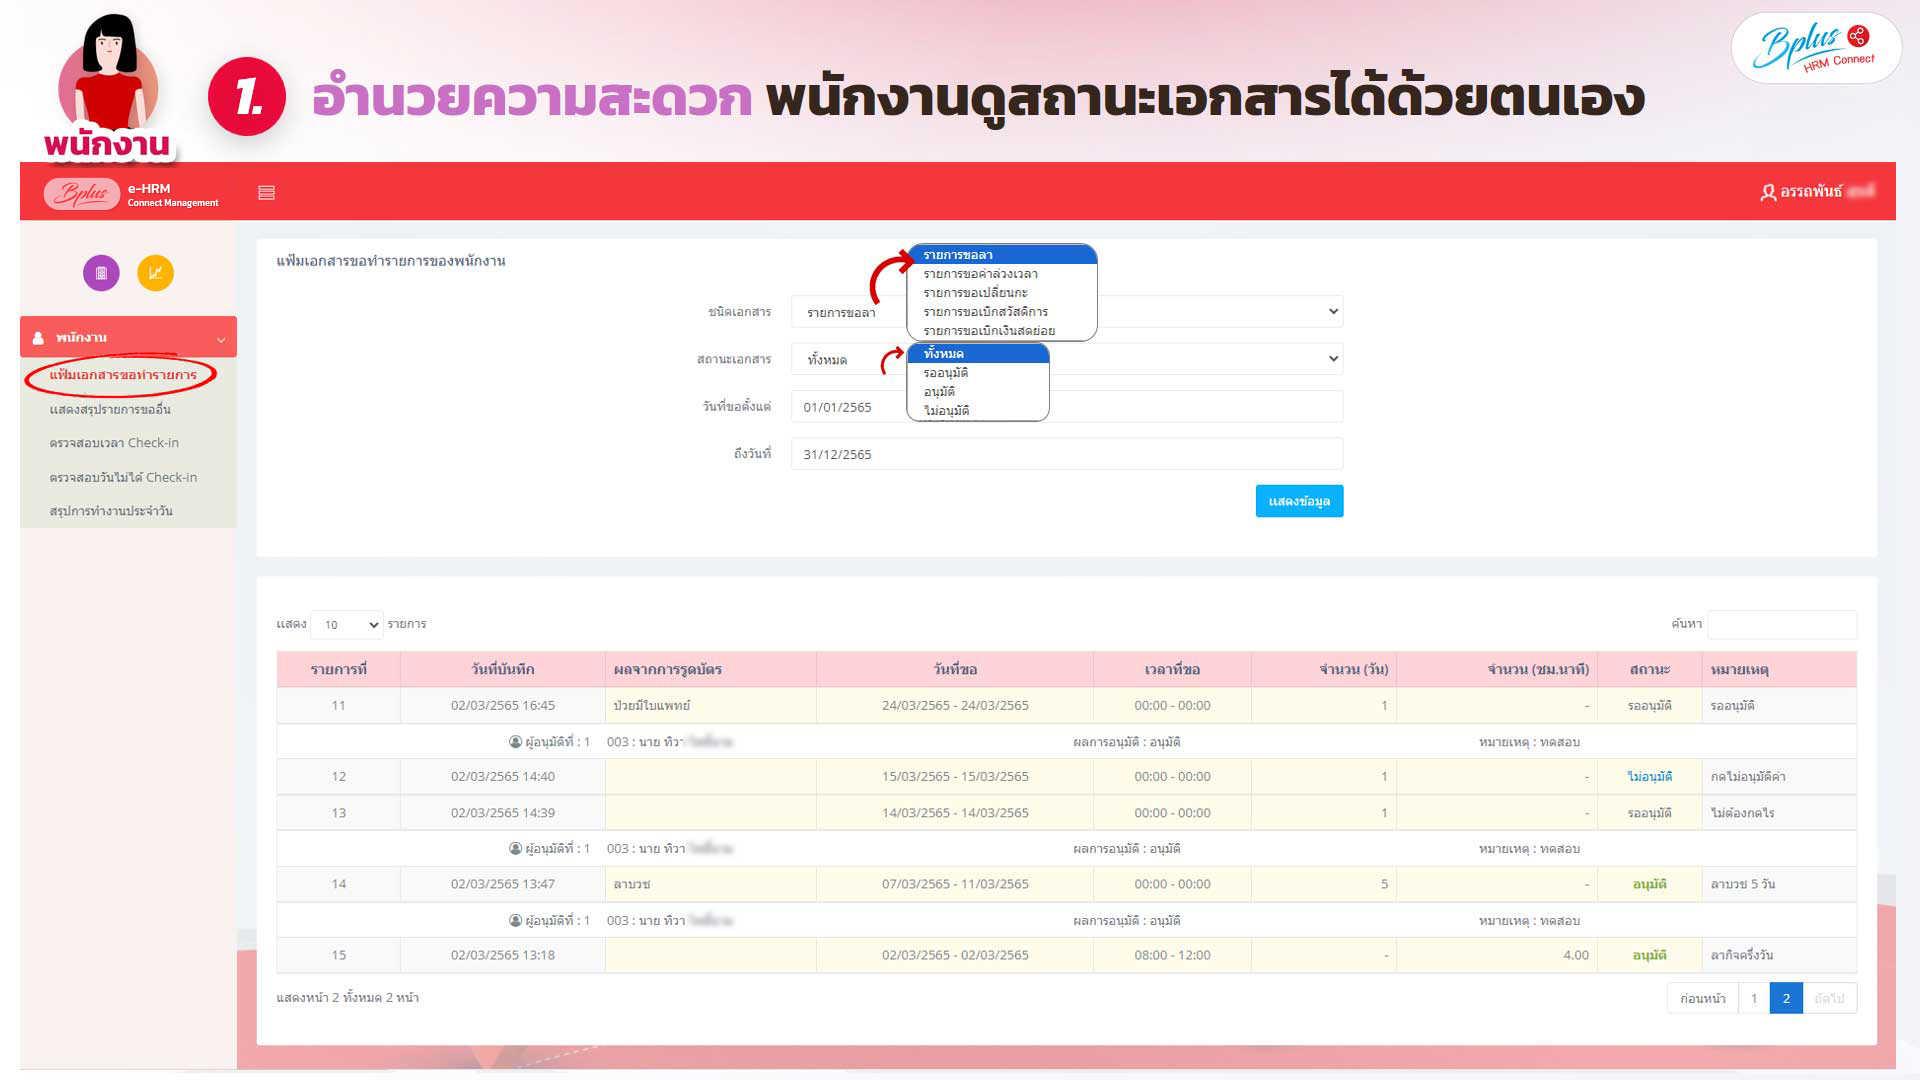Select รออนุมัติ in status list
Image resolution: width=1920 pixels, height=1080 pixels.
pyautogui.click(x=946, y=373)
